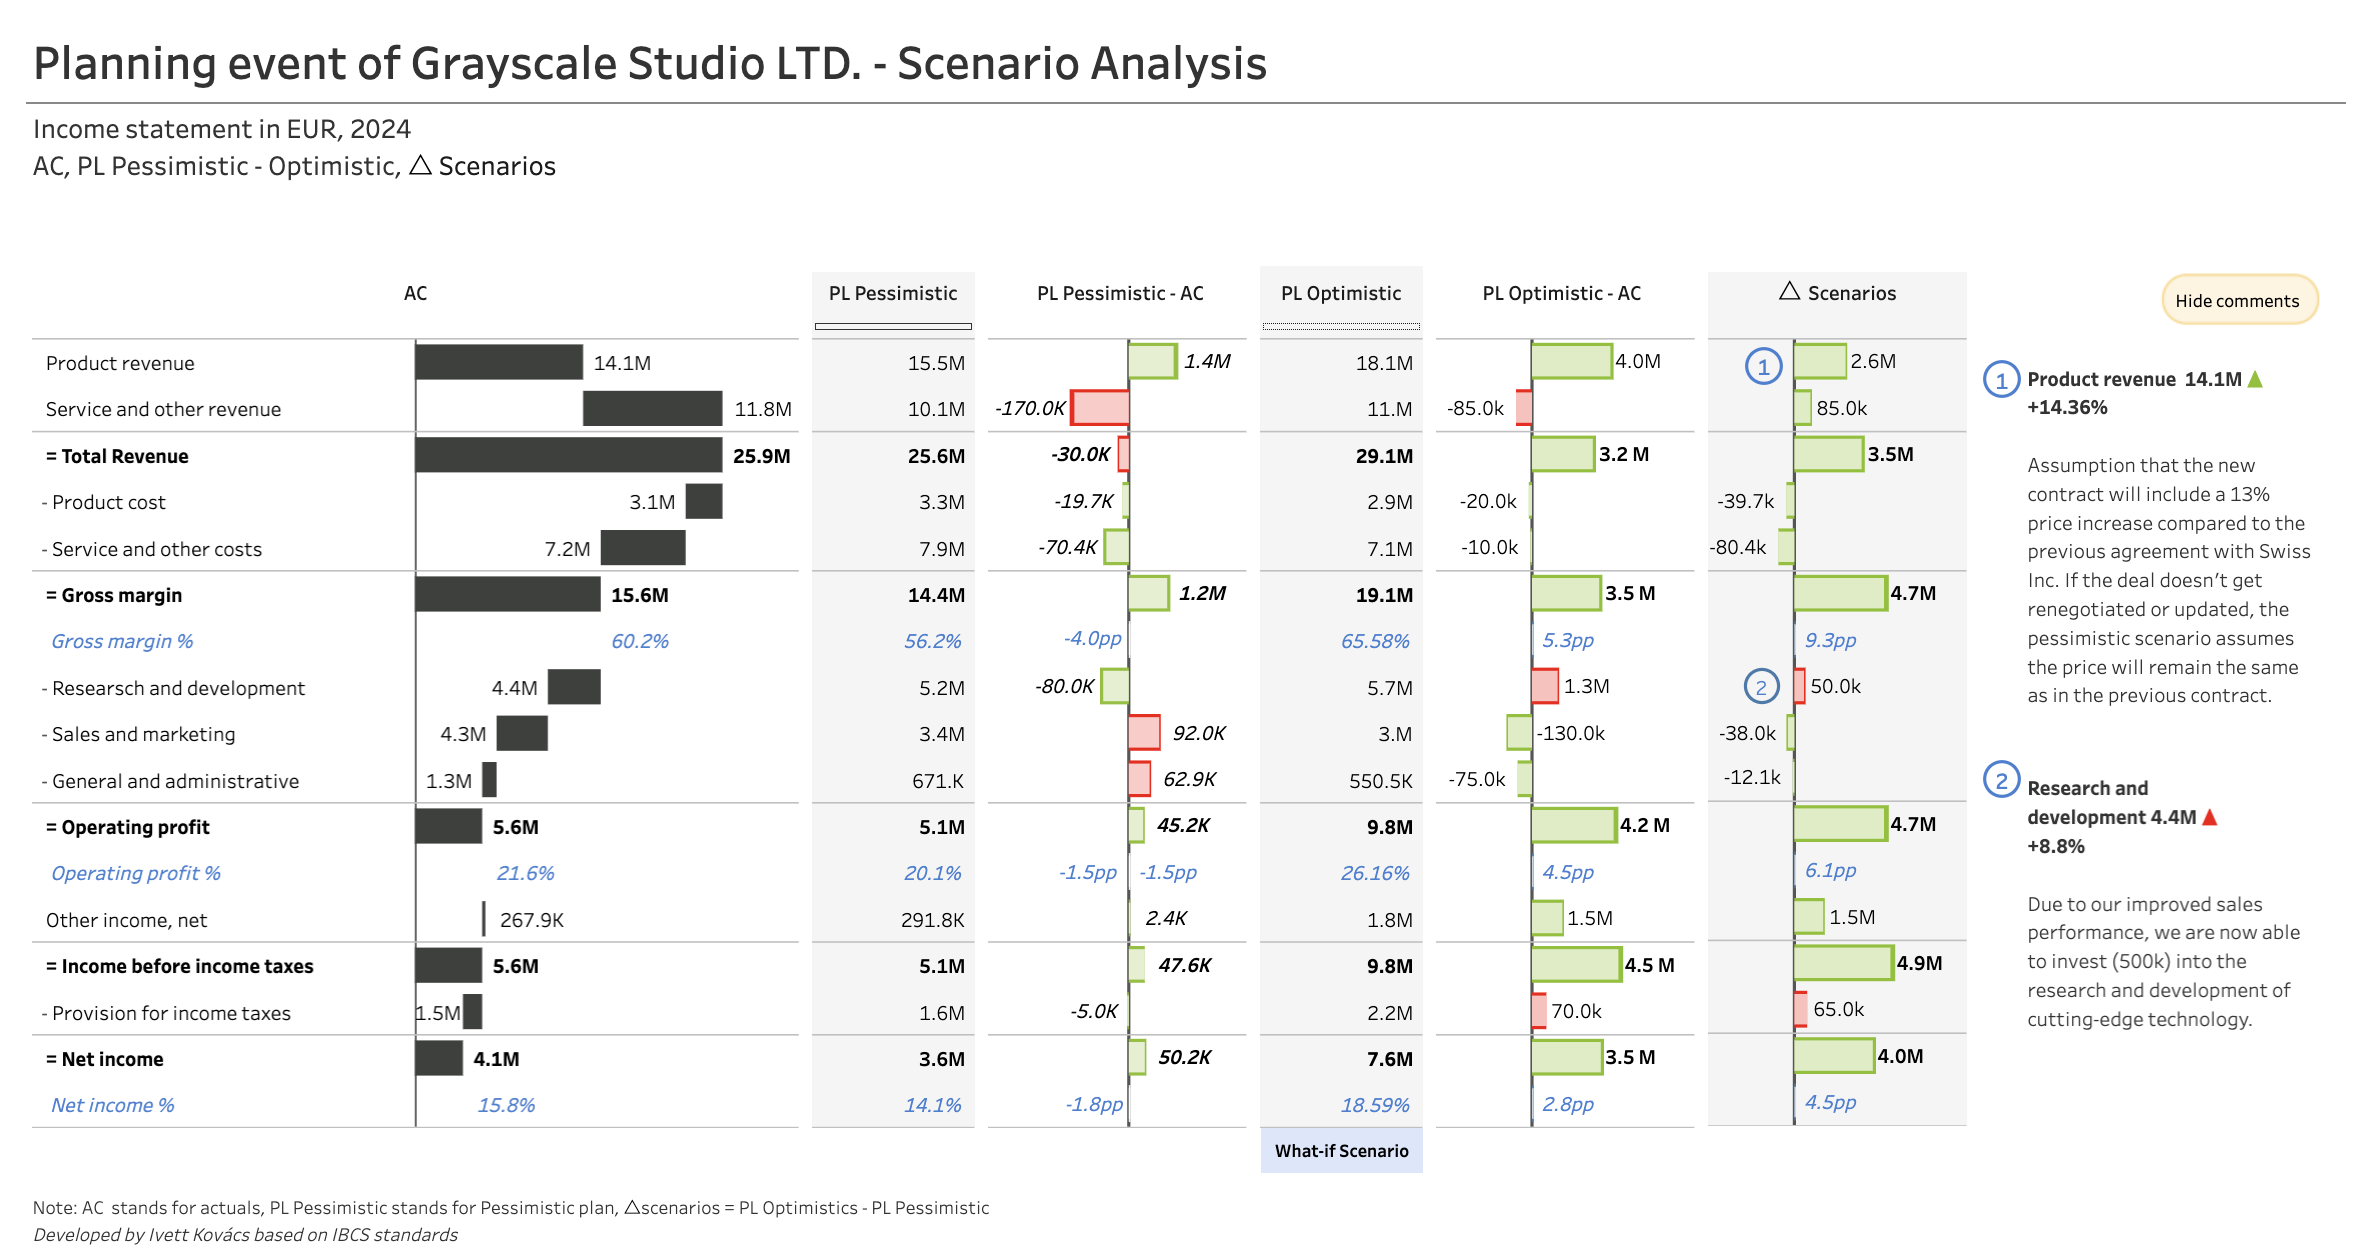Select the Operating profit % row label
The image size is (2374, 1258).
[x=135, y=873]
